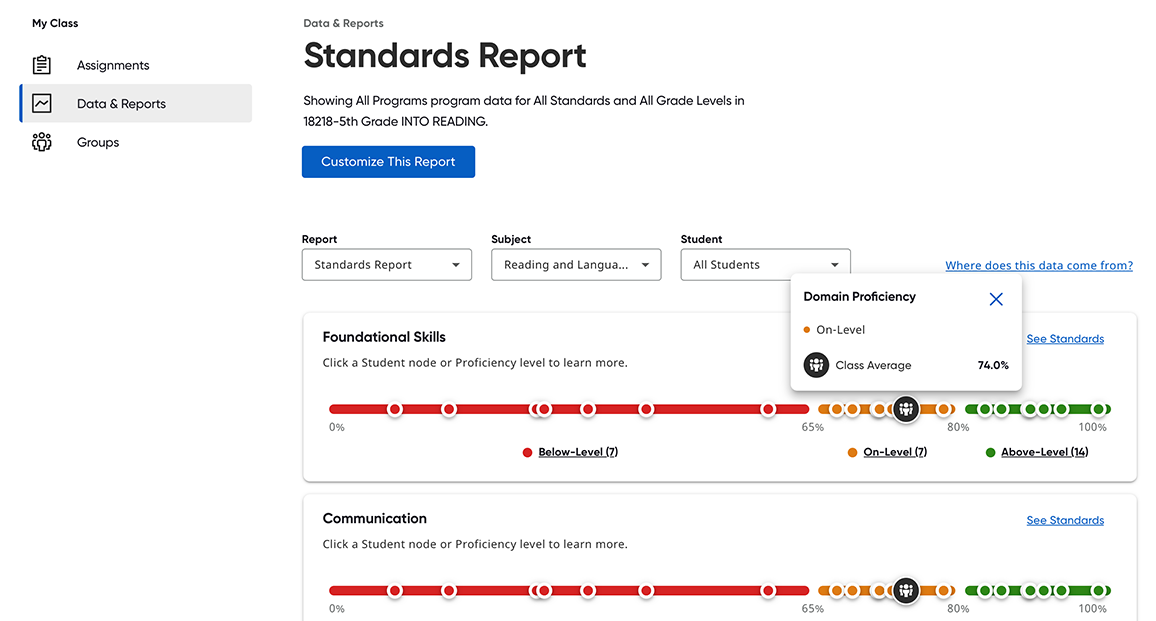Open the Report dropdown
Image resolution: width=1156 pixels, height=621 pixels.
pyautogui.click(x=386, y=265)
